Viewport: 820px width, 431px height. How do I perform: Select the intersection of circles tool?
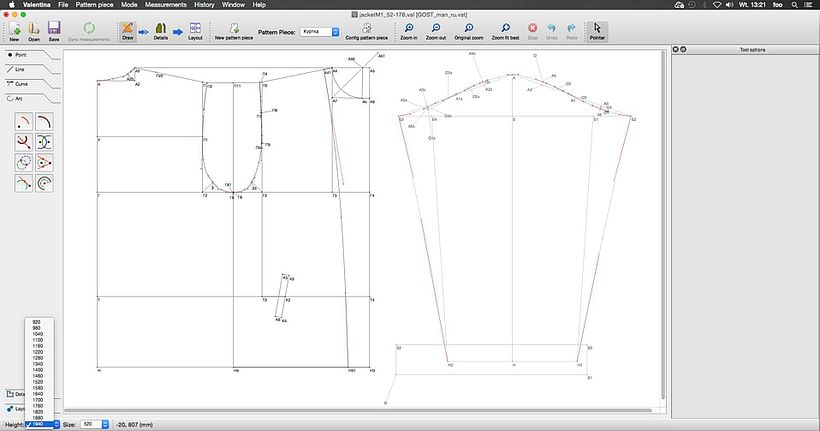coord(24,163)
